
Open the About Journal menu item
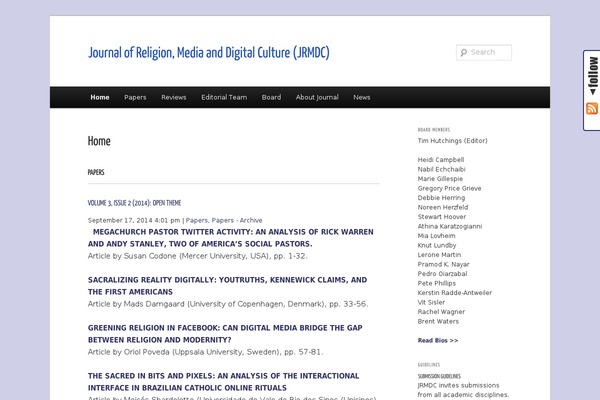(x=317, y=97)
